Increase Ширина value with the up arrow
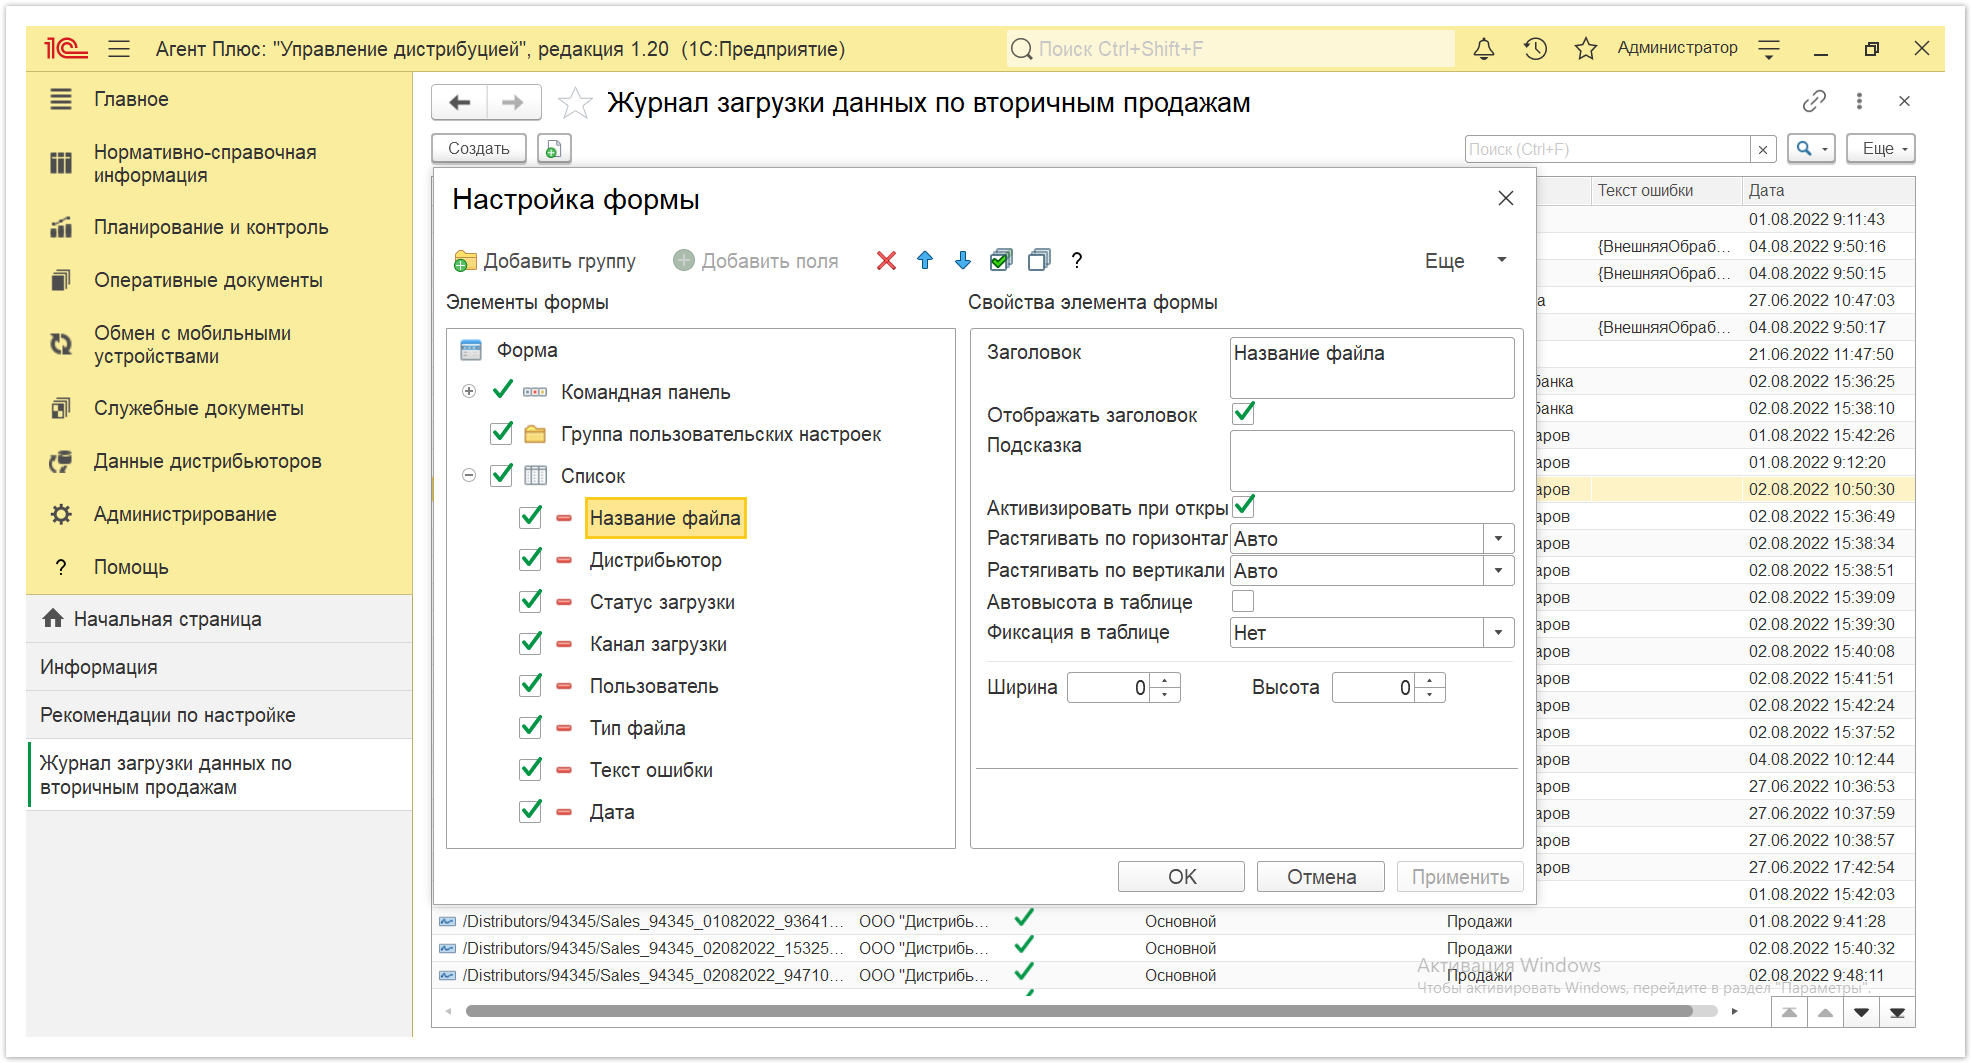Image resolution: width=1971 pixels, height=1063 pixels. click(1165, 681)
